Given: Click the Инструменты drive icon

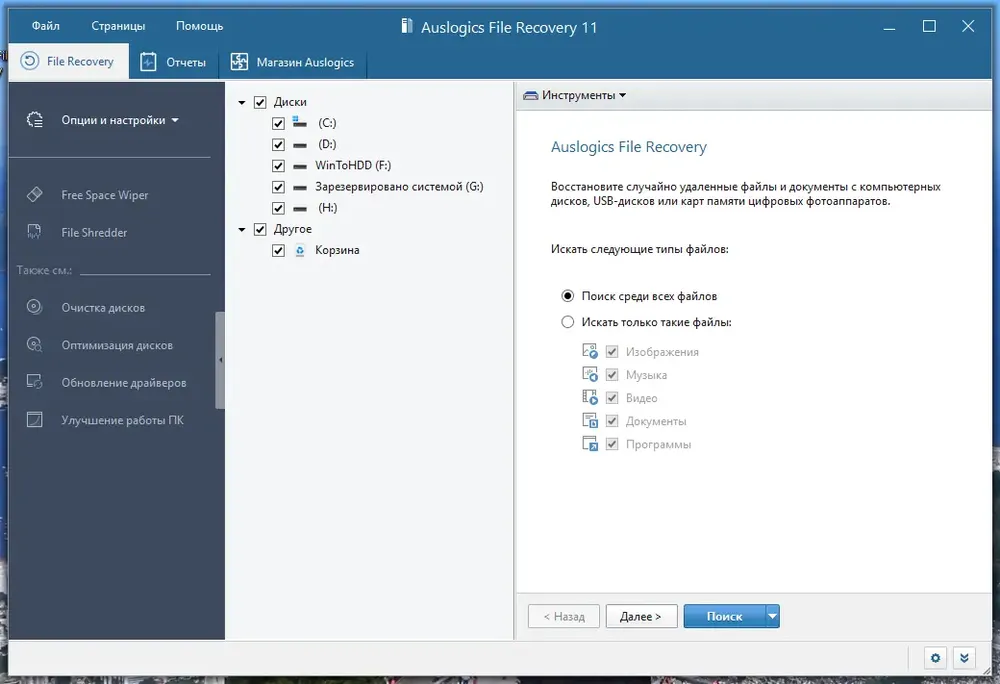Looking at the screenshot, I should pos(530,96).
